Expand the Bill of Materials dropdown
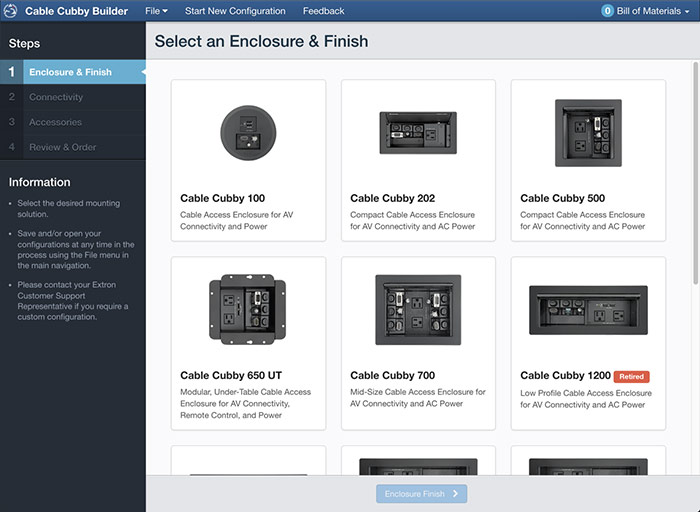 click(x=645, y=11)
